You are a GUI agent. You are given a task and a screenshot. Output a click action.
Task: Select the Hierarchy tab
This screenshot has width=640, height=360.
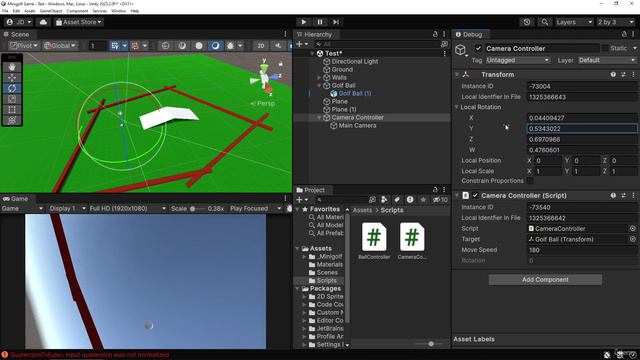click(314, 34)
